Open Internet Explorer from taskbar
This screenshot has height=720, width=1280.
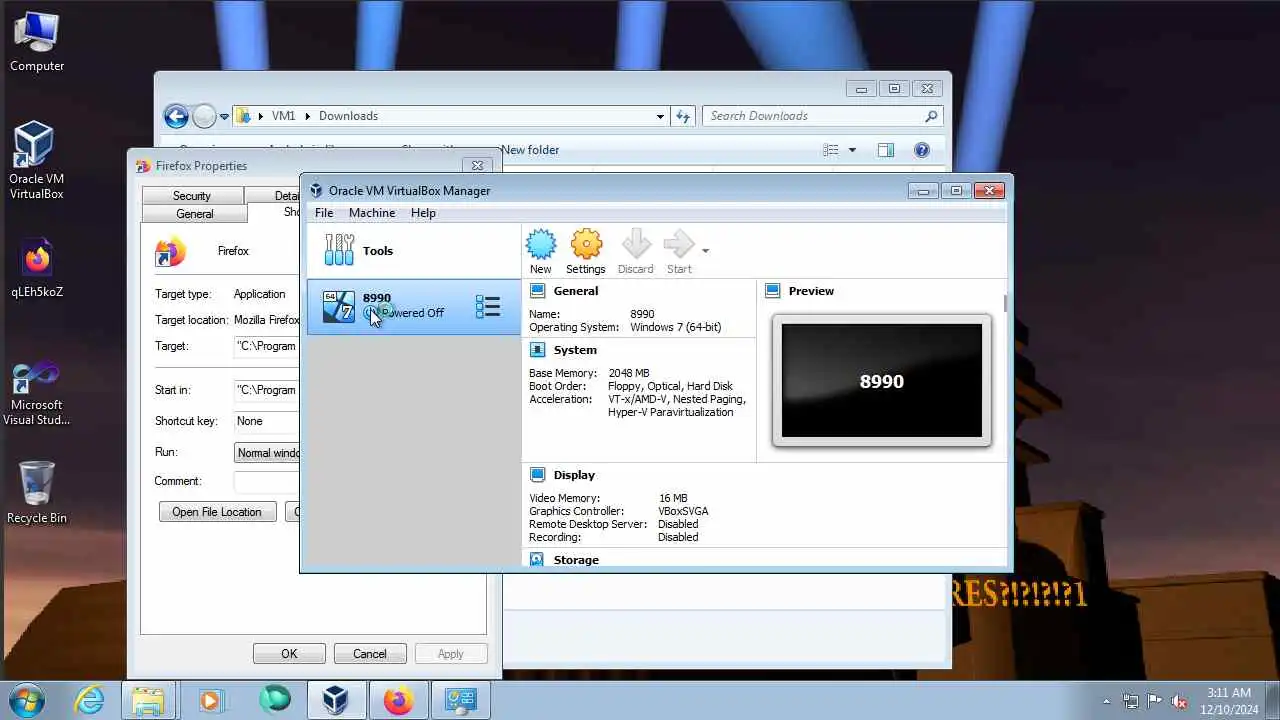[90, 700]
